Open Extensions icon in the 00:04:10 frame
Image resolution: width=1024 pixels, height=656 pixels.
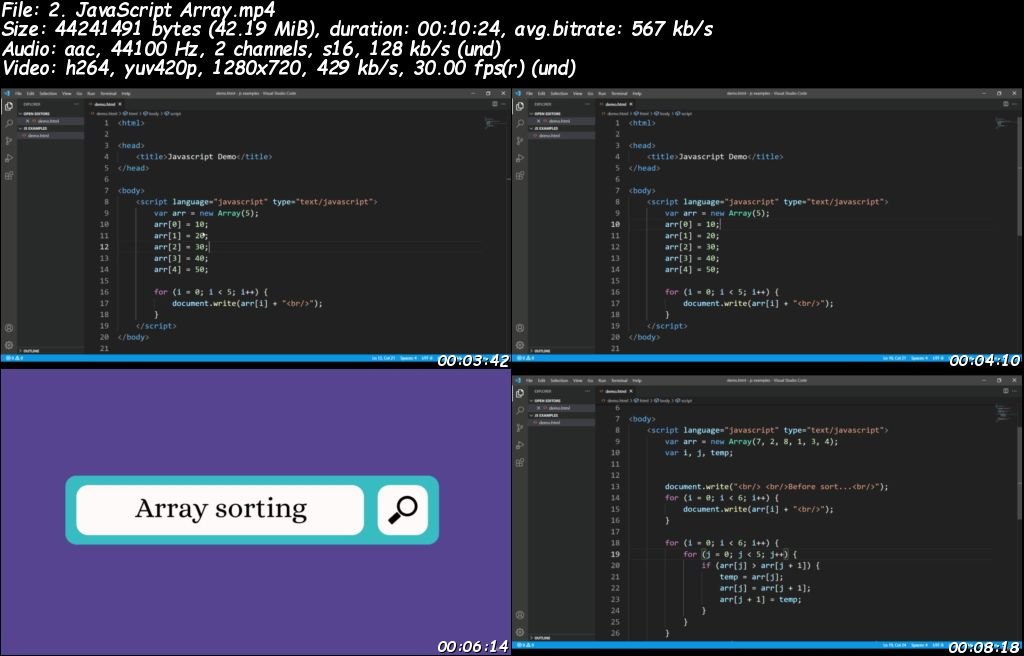coord(520,175)
